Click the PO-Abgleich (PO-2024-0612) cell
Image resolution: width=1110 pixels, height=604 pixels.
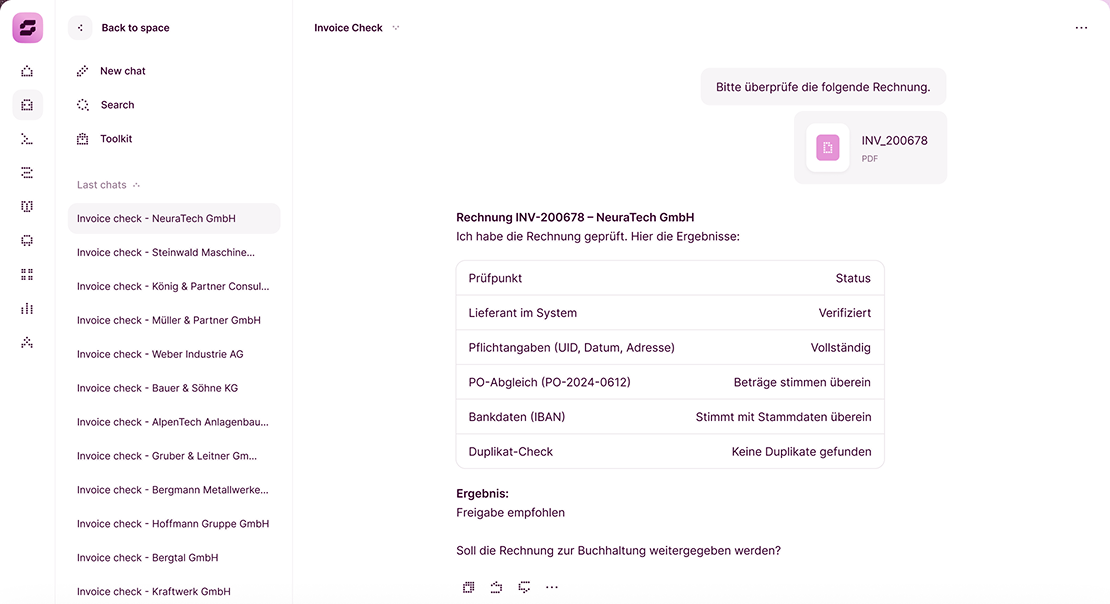549,382
